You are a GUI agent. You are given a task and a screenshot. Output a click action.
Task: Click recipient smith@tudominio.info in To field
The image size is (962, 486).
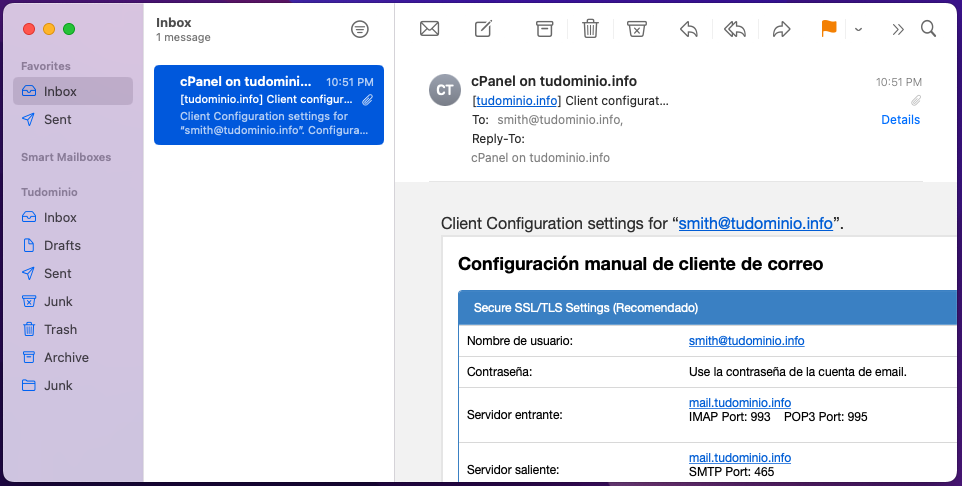[560, 120]
